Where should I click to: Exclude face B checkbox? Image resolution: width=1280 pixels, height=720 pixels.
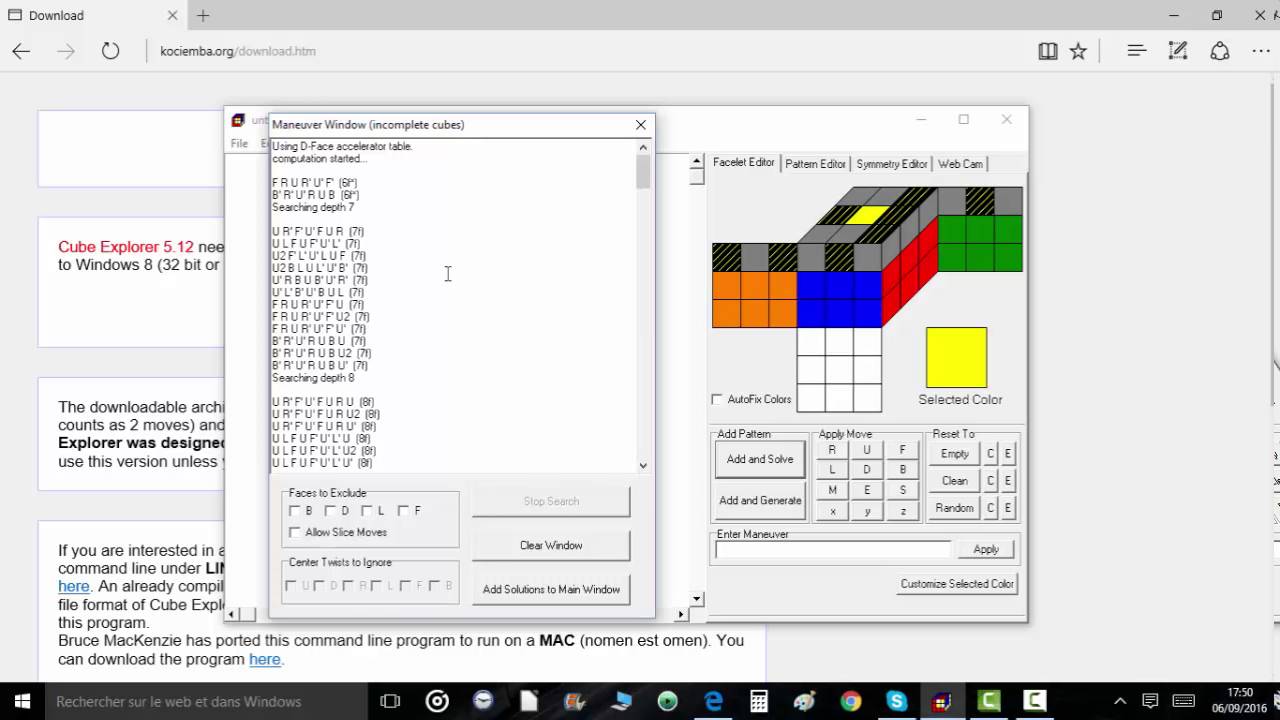295,511
